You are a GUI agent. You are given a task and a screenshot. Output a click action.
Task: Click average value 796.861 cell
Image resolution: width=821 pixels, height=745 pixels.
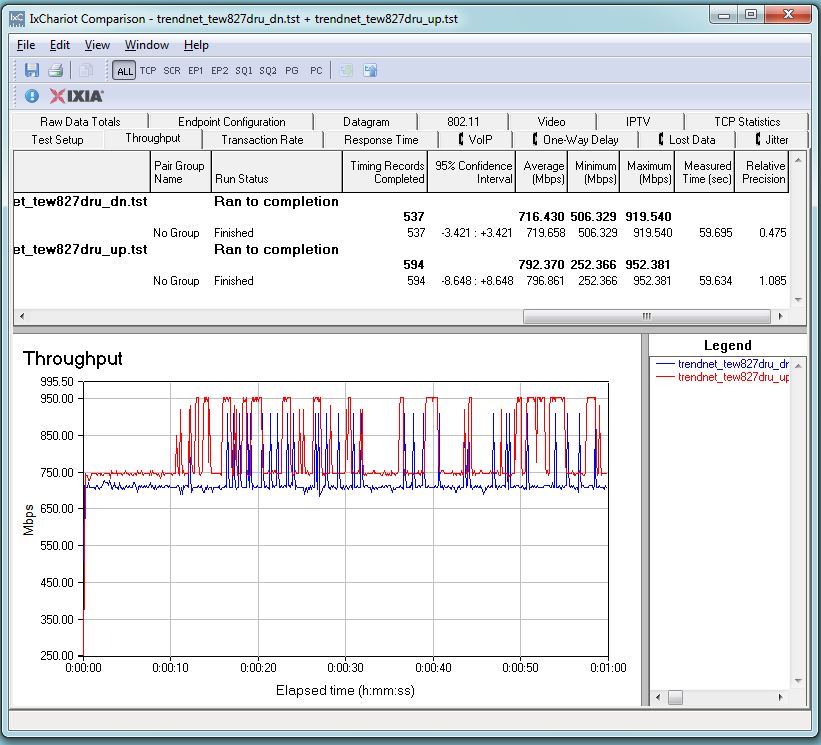tap(545, 281)
